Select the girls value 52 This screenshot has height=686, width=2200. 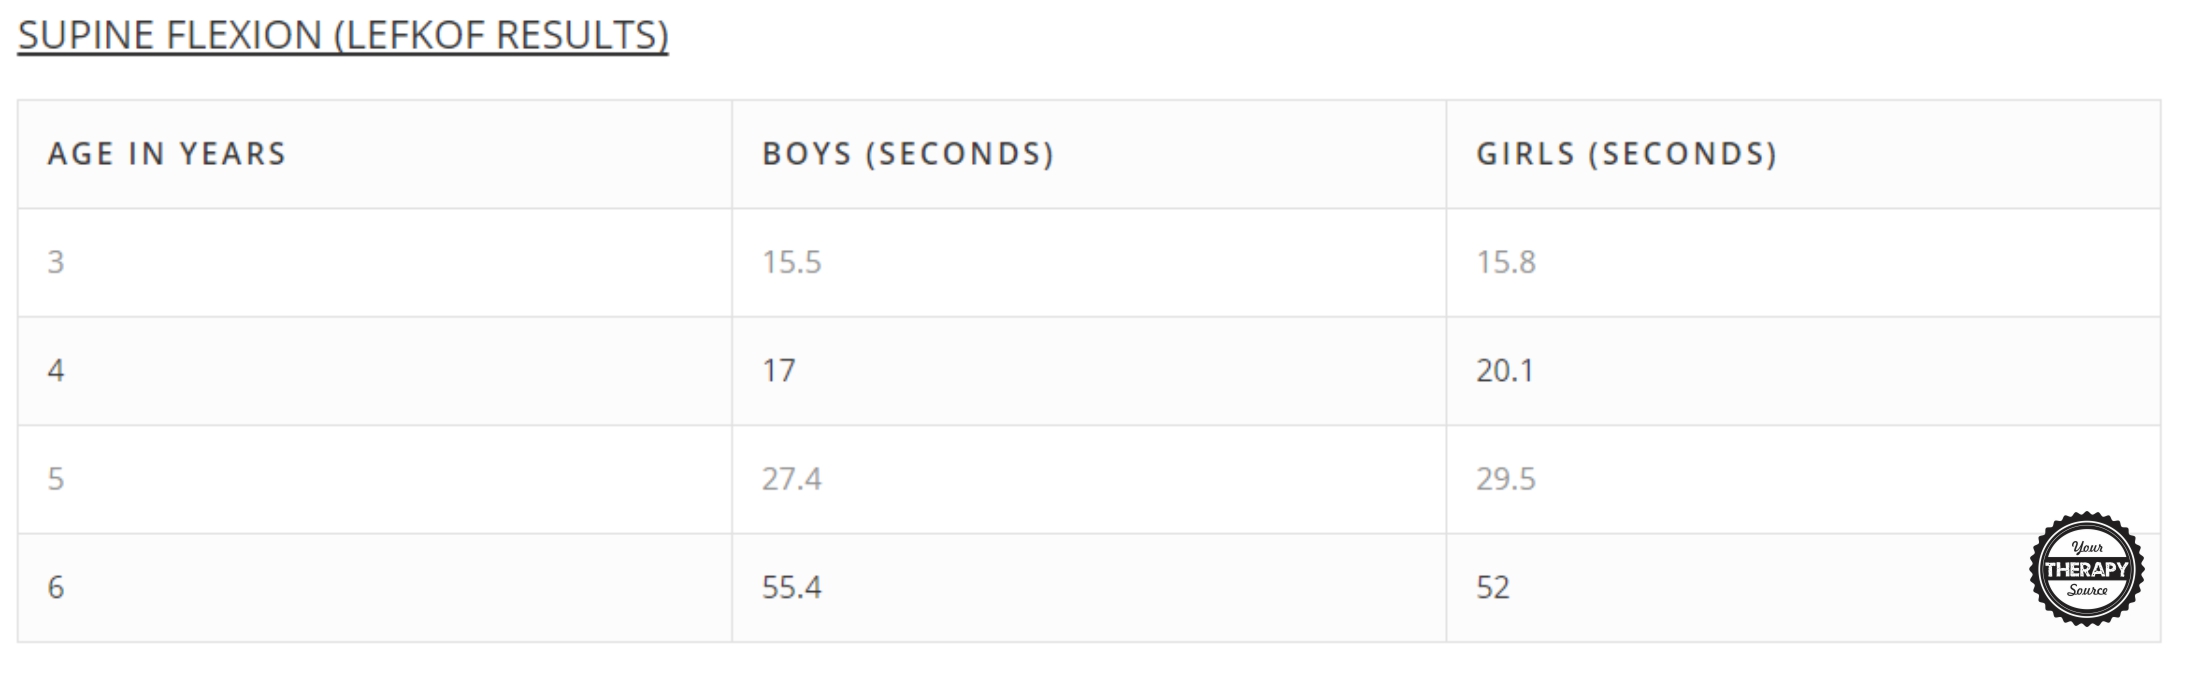coord(1493,587)
